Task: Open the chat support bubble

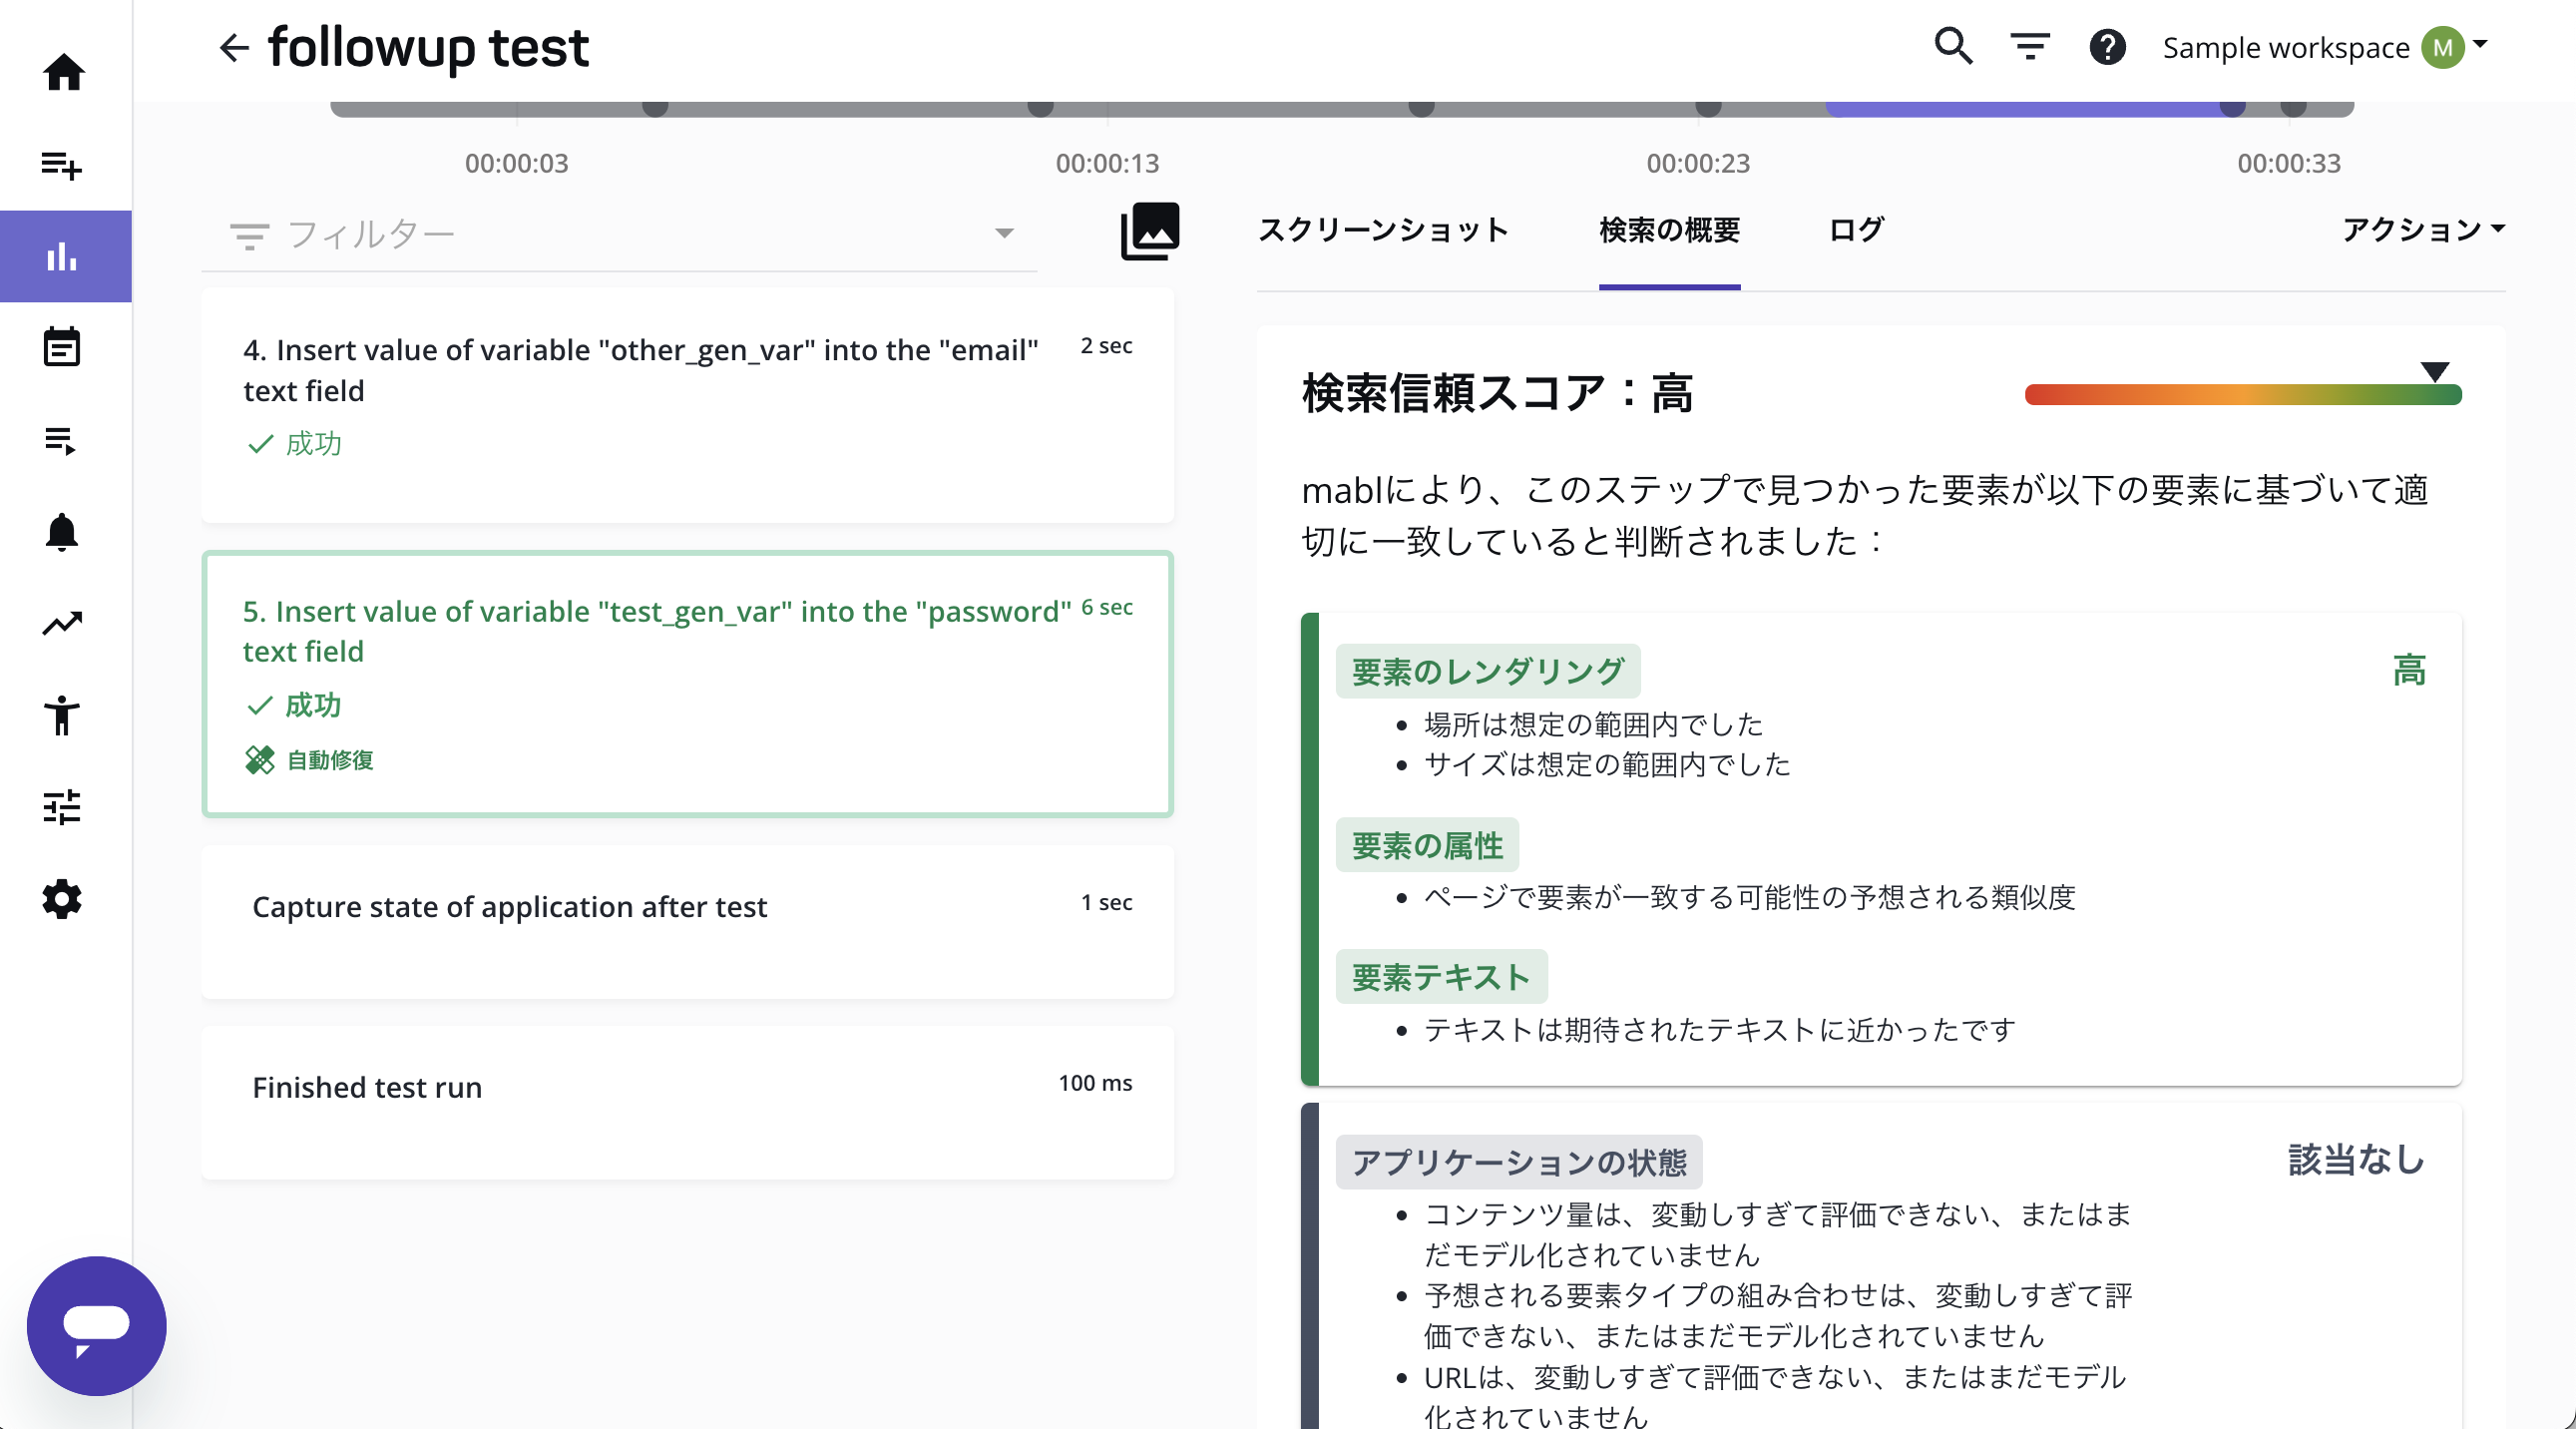Action: point(96,1326)
